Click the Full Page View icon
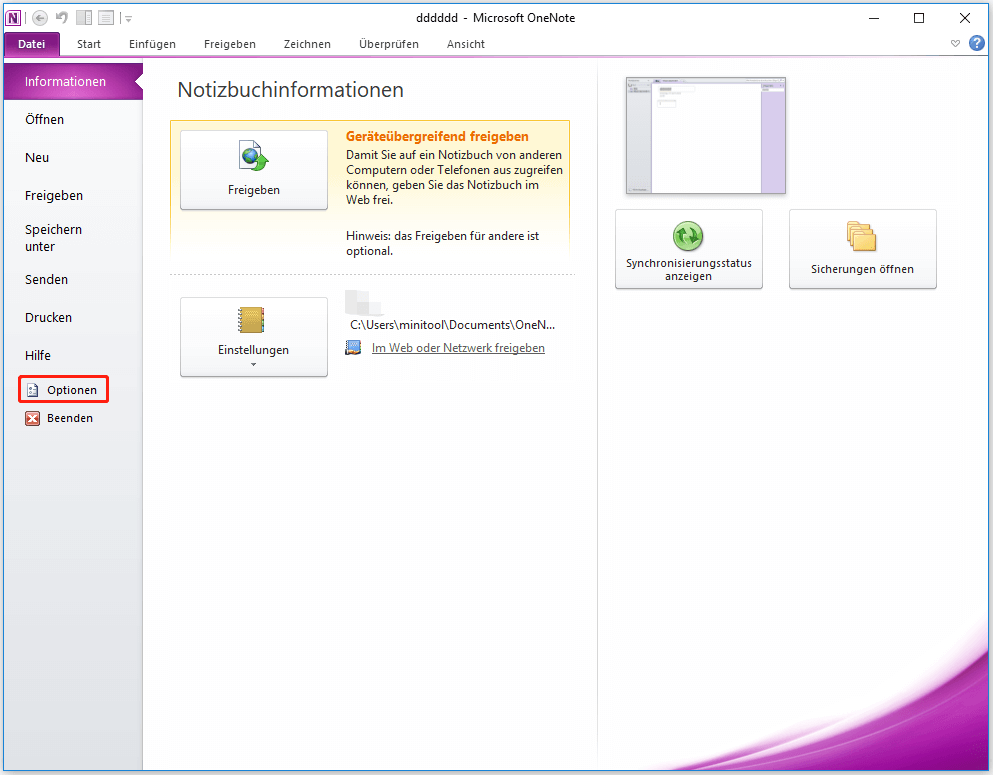 [x=106, y=18]
